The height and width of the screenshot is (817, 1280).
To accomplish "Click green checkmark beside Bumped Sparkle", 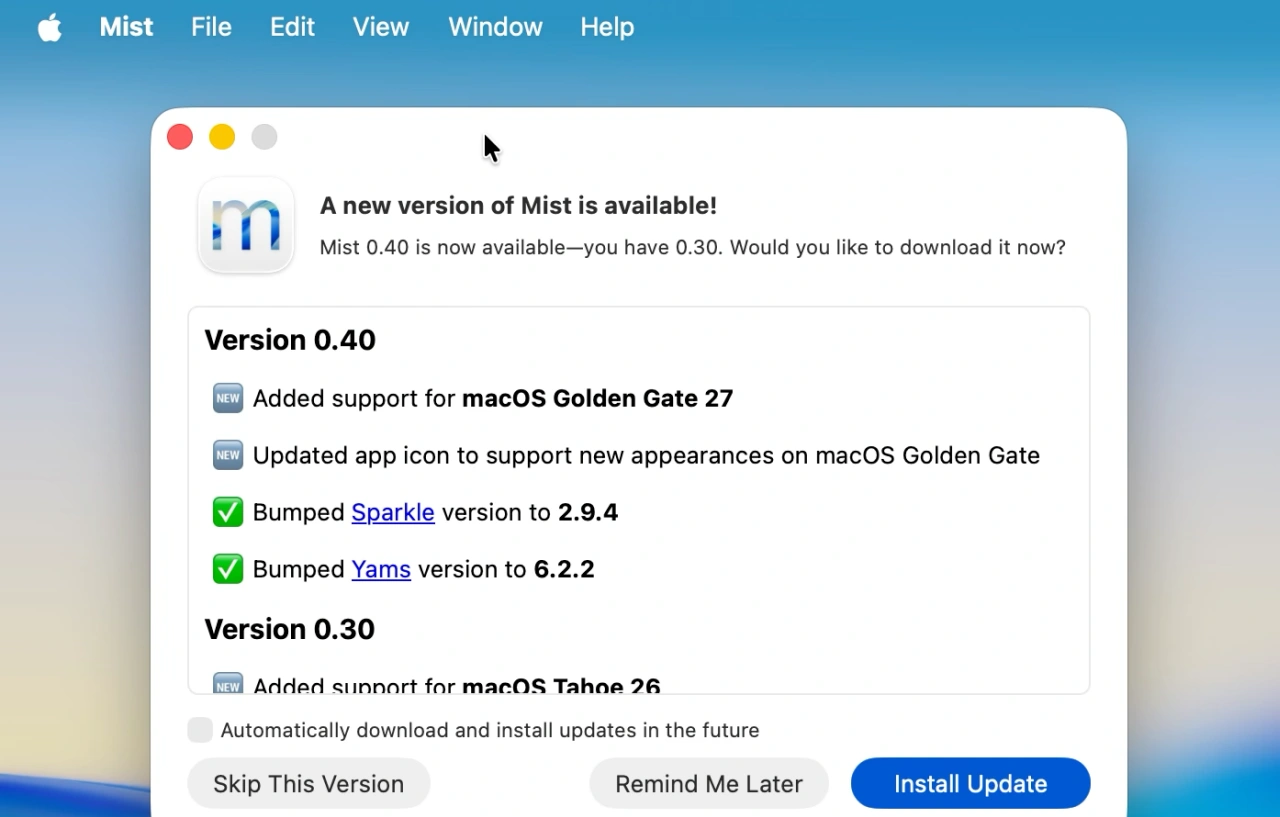I will click(228, 512).
